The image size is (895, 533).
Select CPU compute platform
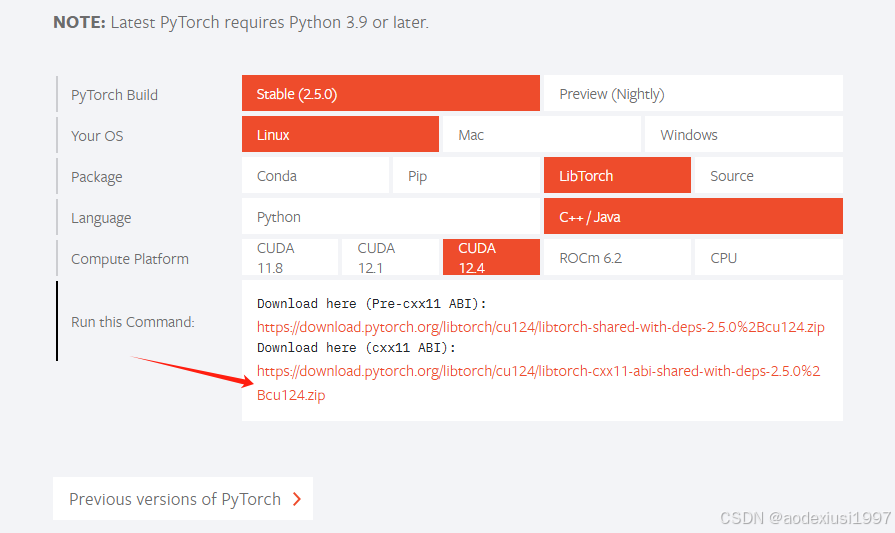tap(768, 257)
